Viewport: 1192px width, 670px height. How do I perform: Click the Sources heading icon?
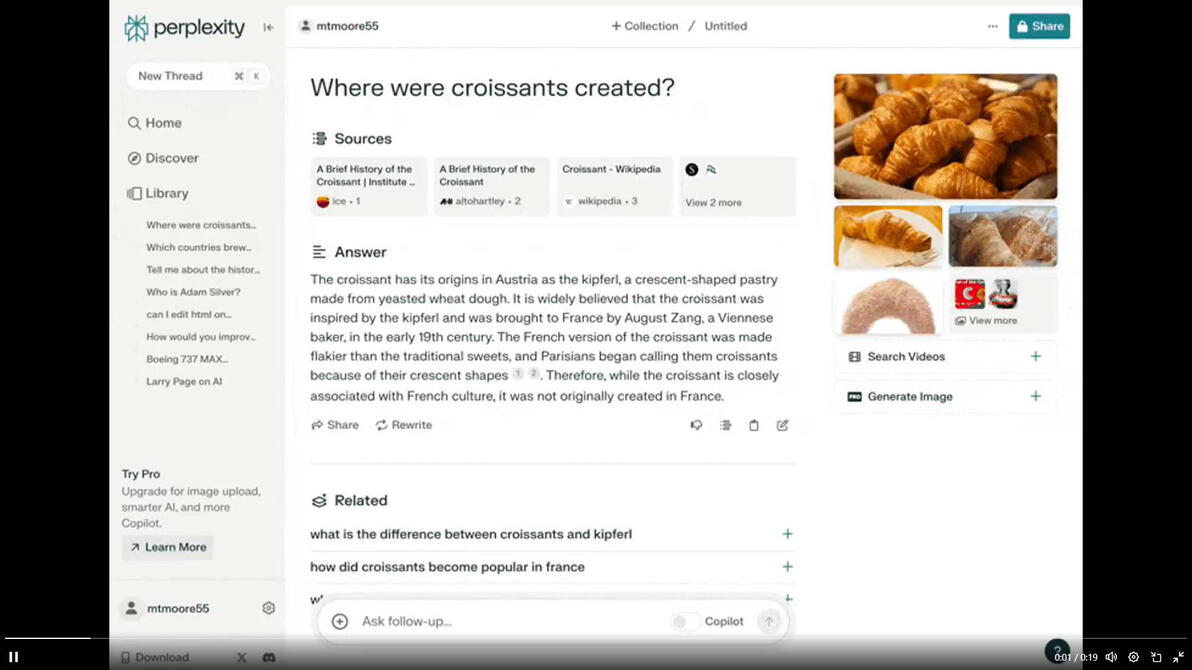[x=319, y=138]
